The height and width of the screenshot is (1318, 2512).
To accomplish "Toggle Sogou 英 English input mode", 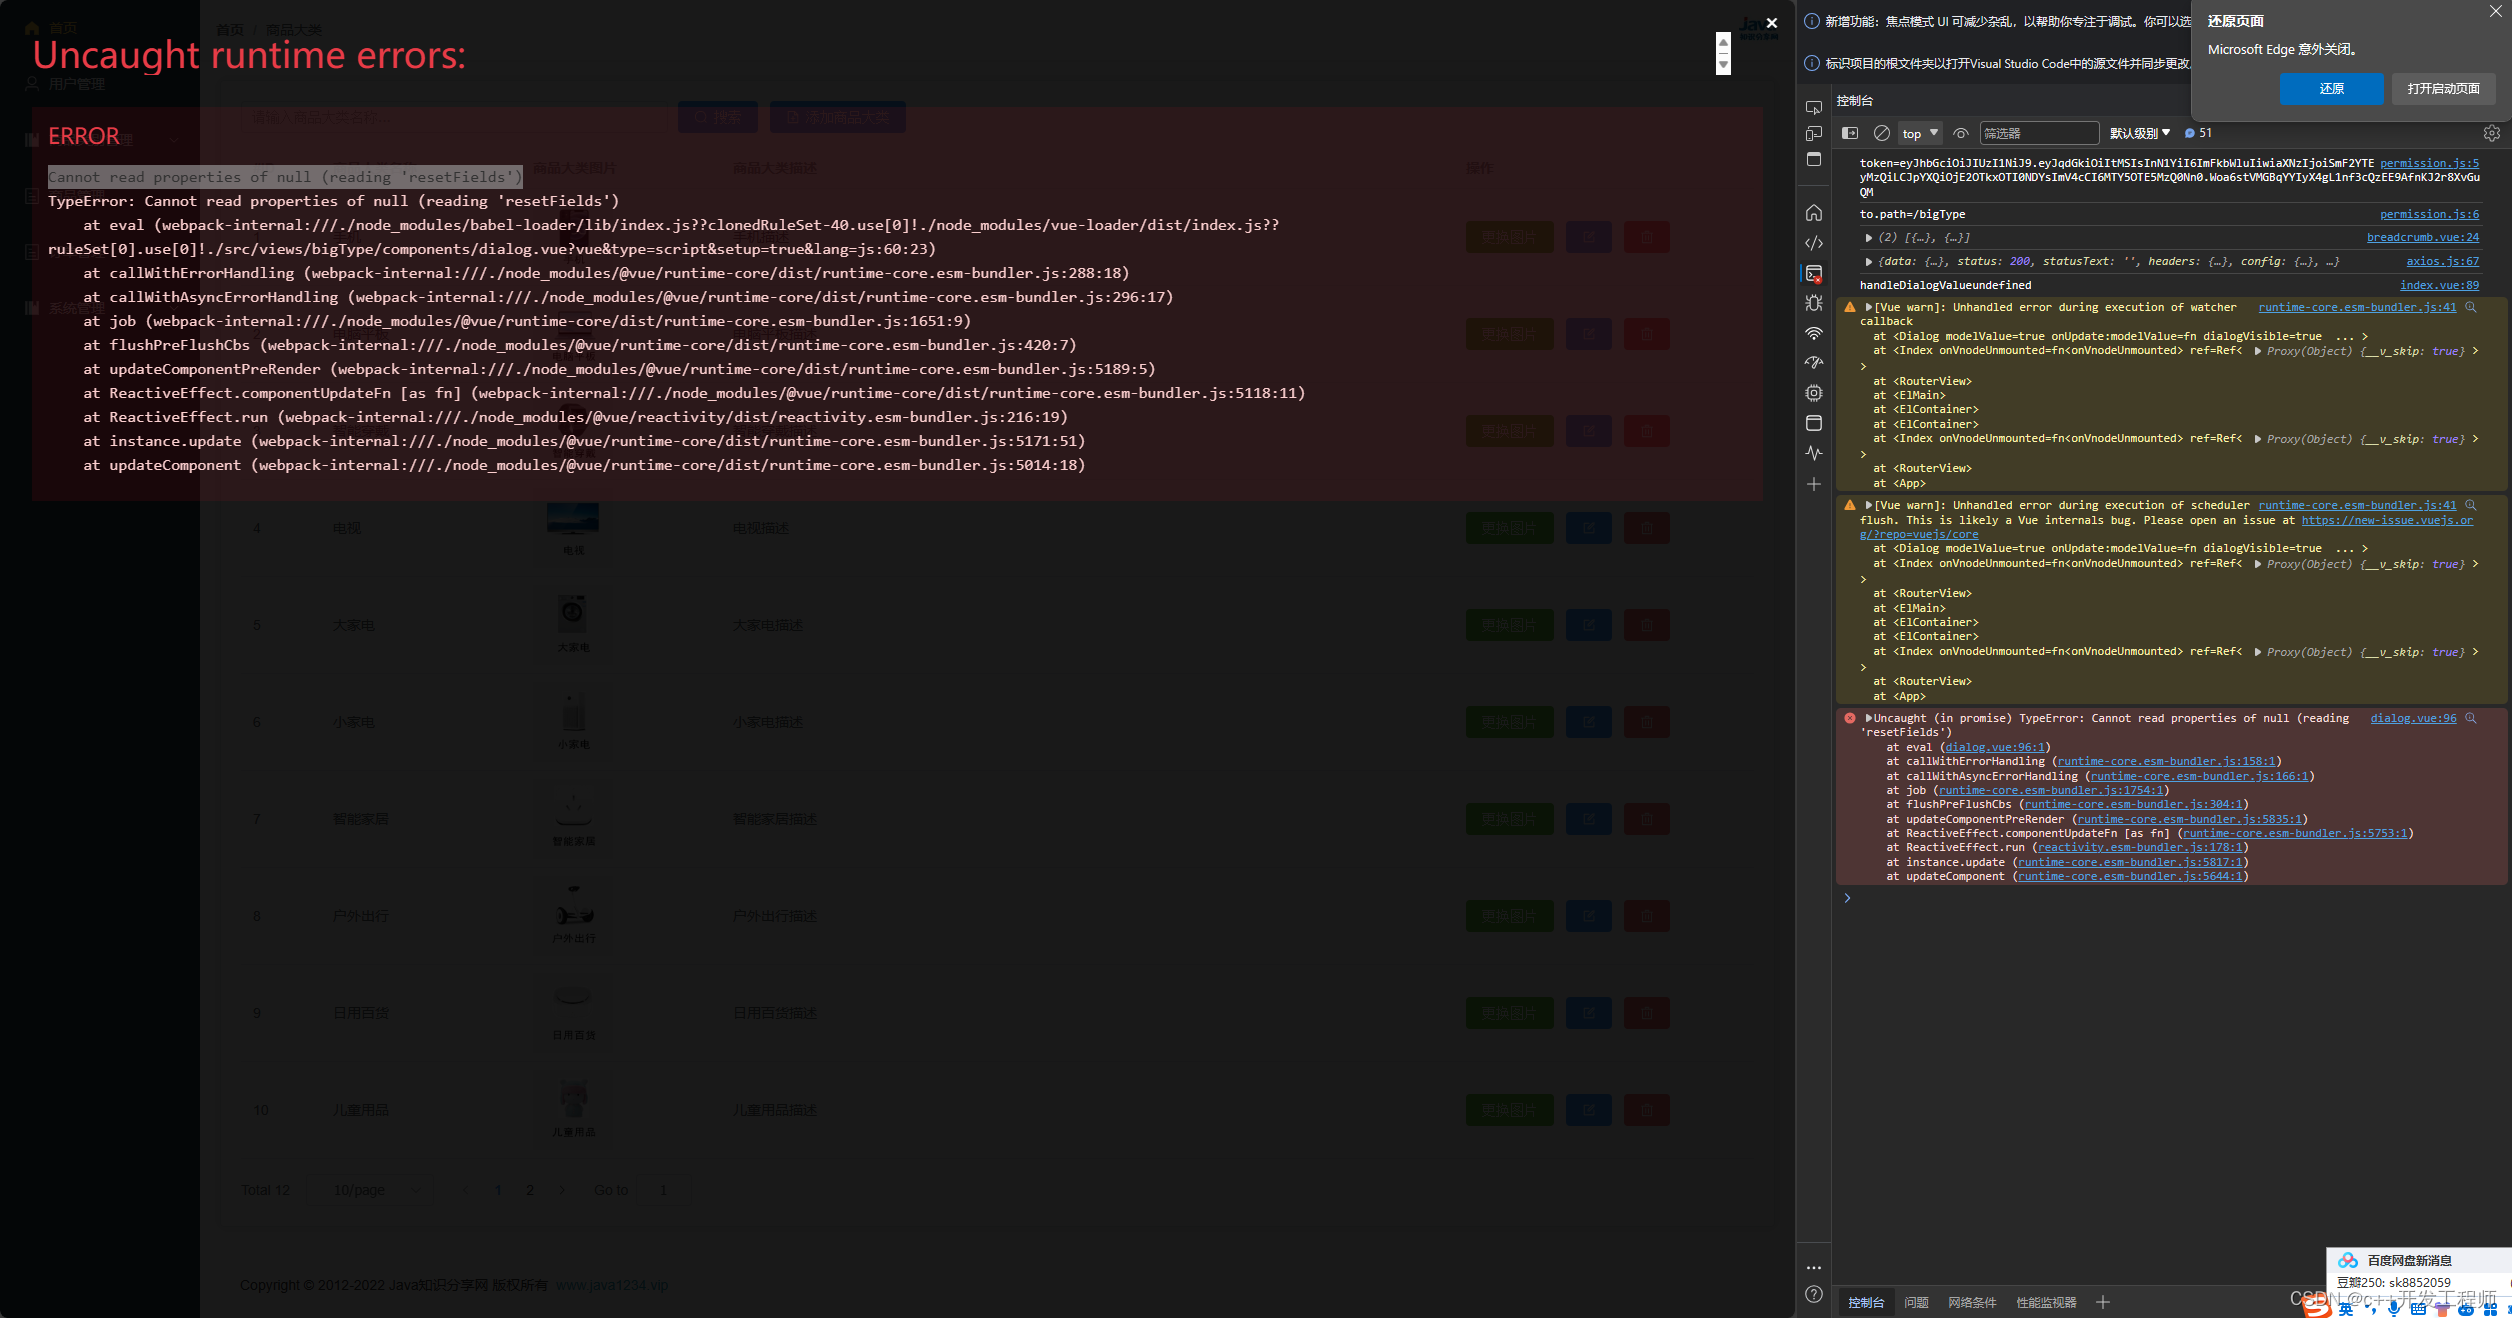I will point(2347,1309).
